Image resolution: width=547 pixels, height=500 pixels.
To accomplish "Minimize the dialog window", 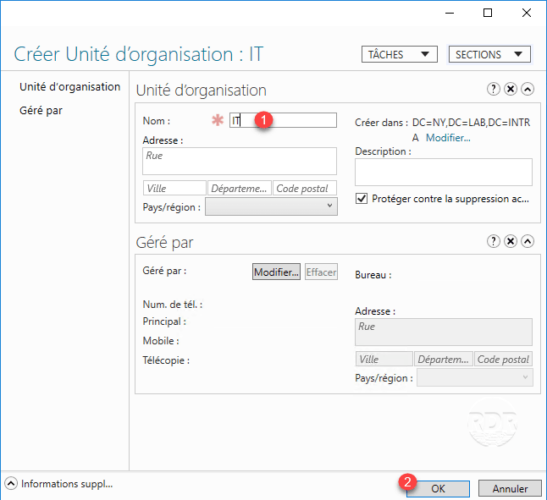I will click(x=450, y=13).
